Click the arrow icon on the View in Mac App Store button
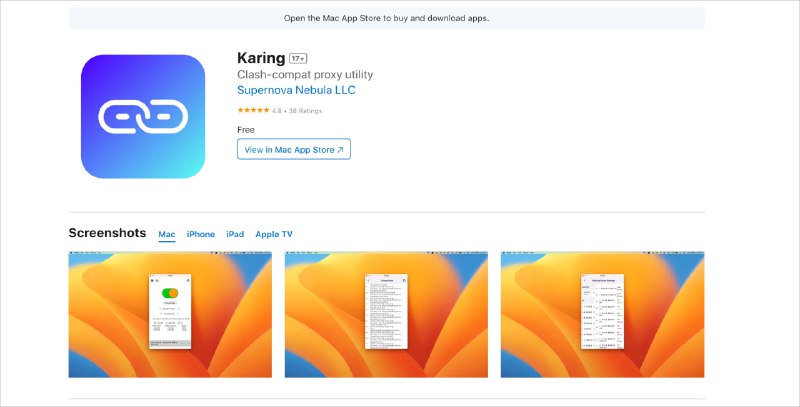The height and width of the screenshot is (407, 800). tap(340, 150)
